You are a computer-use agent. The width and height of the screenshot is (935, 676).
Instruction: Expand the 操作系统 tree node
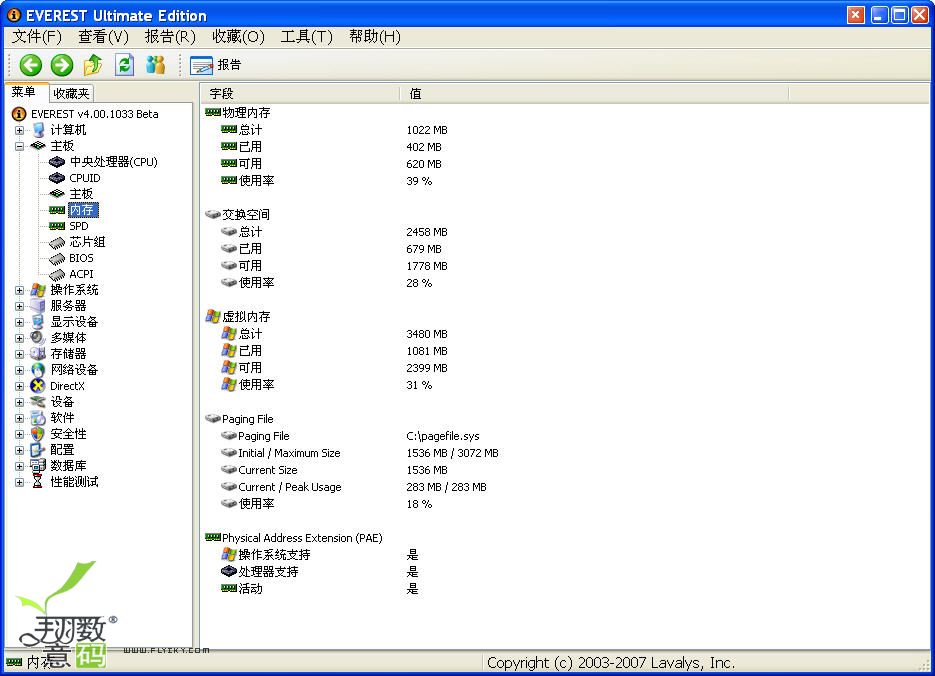[x=20, y=290]
